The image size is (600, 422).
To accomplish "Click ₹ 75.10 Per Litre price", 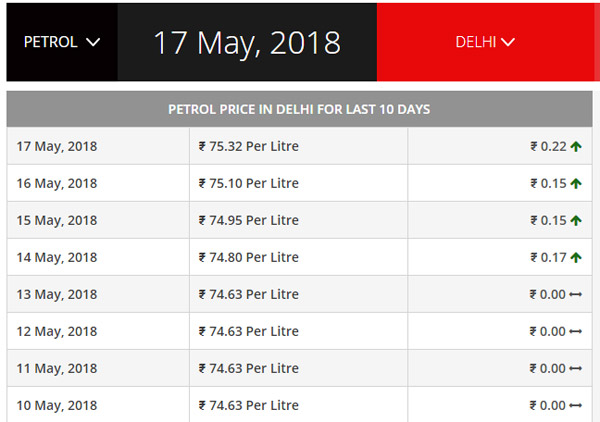I will (x=248, y=183).
